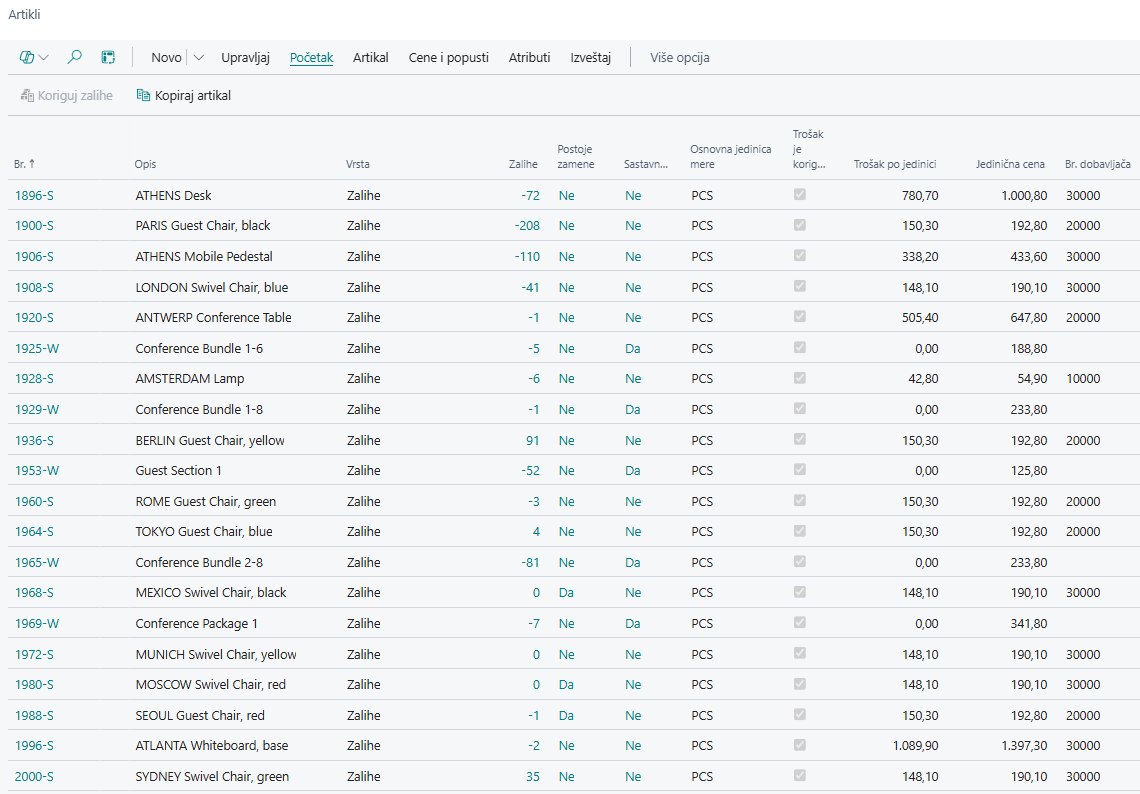This screenshot has height=794, width=1140.
Task: Click inventory value -208 for PARIS chair
Action: click(x=527, y=226)
